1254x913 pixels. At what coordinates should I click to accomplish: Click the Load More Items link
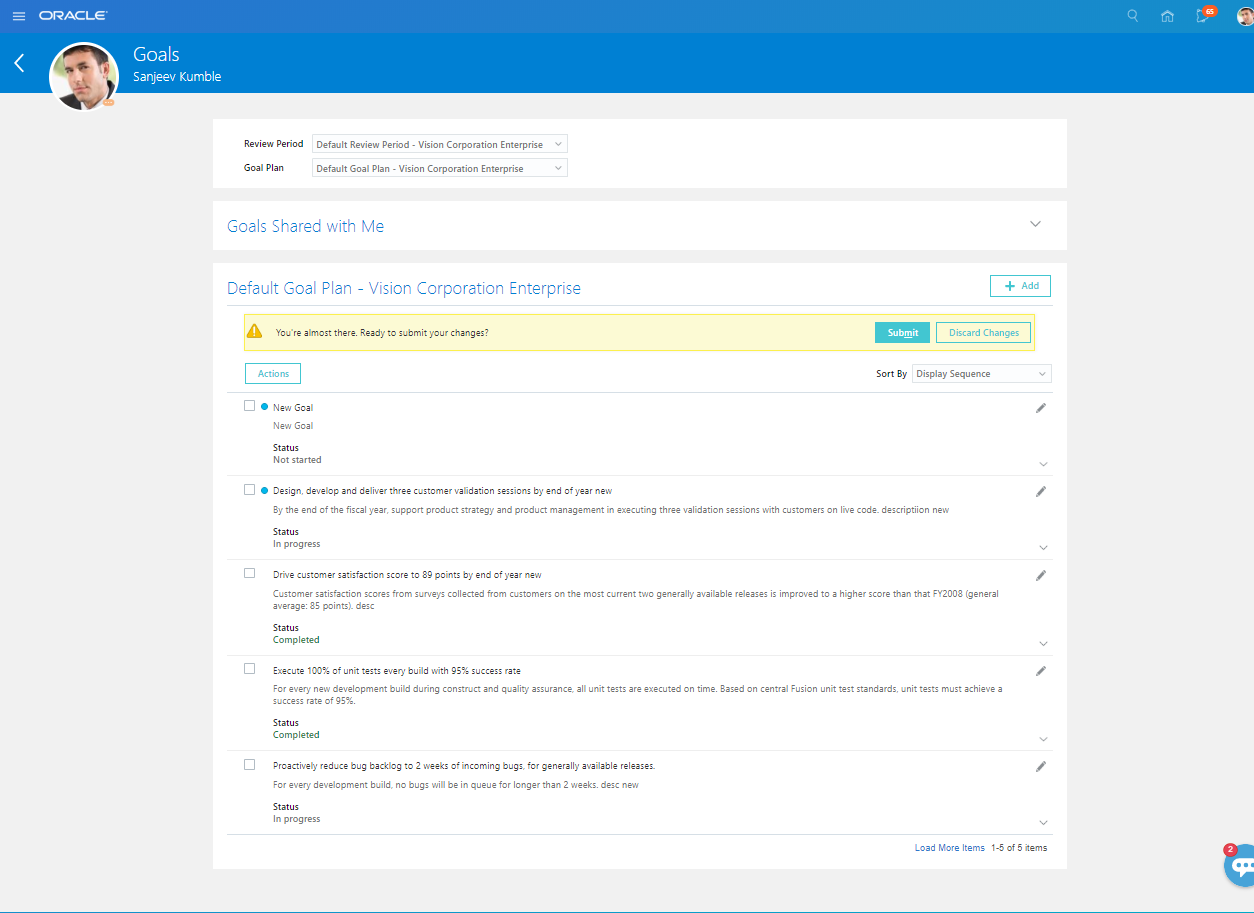click(949, 847)
